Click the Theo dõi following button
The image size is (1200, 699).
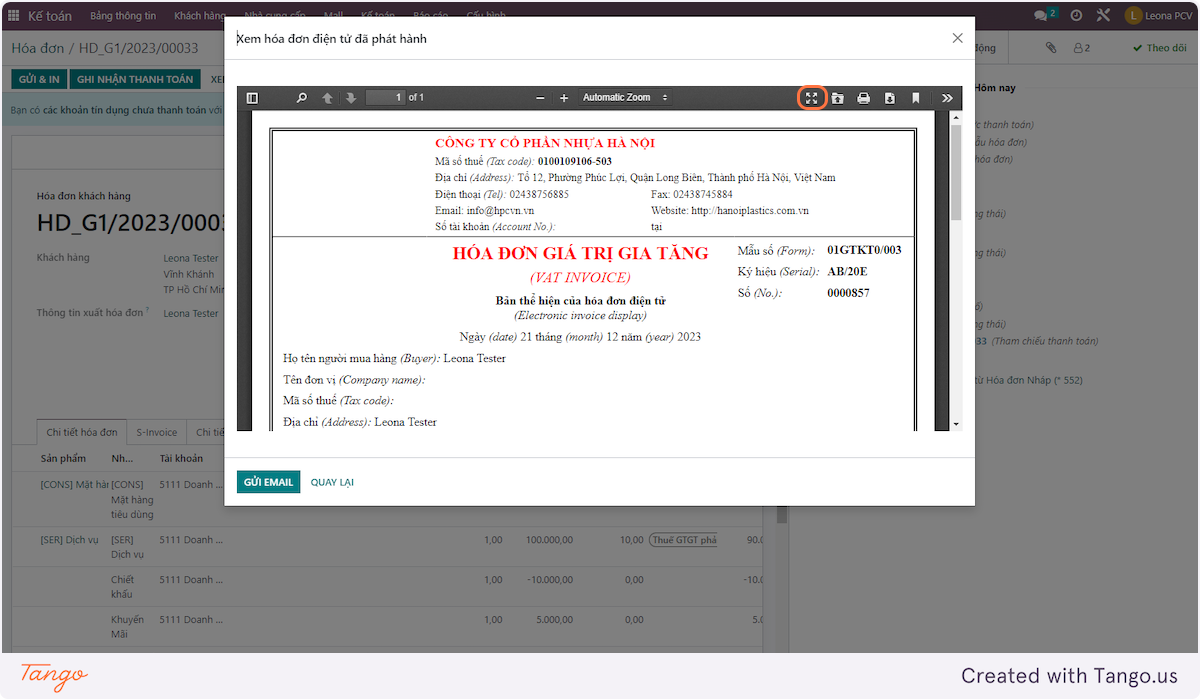coord(1160,48)
